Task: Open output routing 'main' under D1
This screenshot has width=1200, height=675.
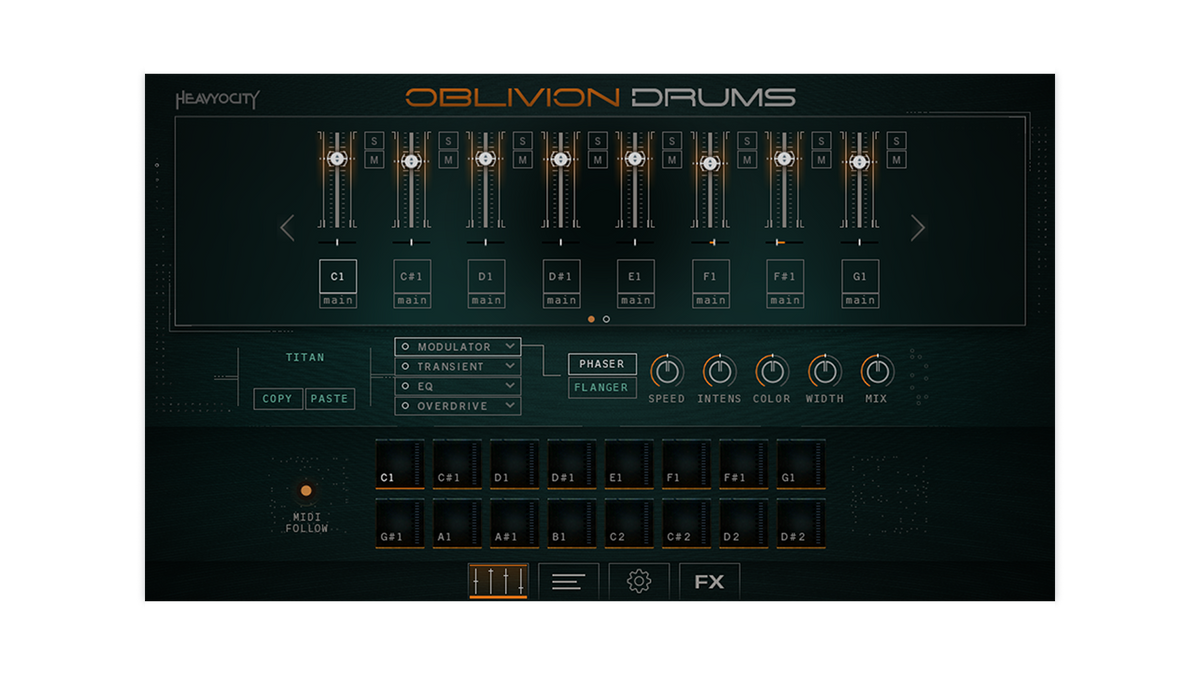Action: [486, 300]
